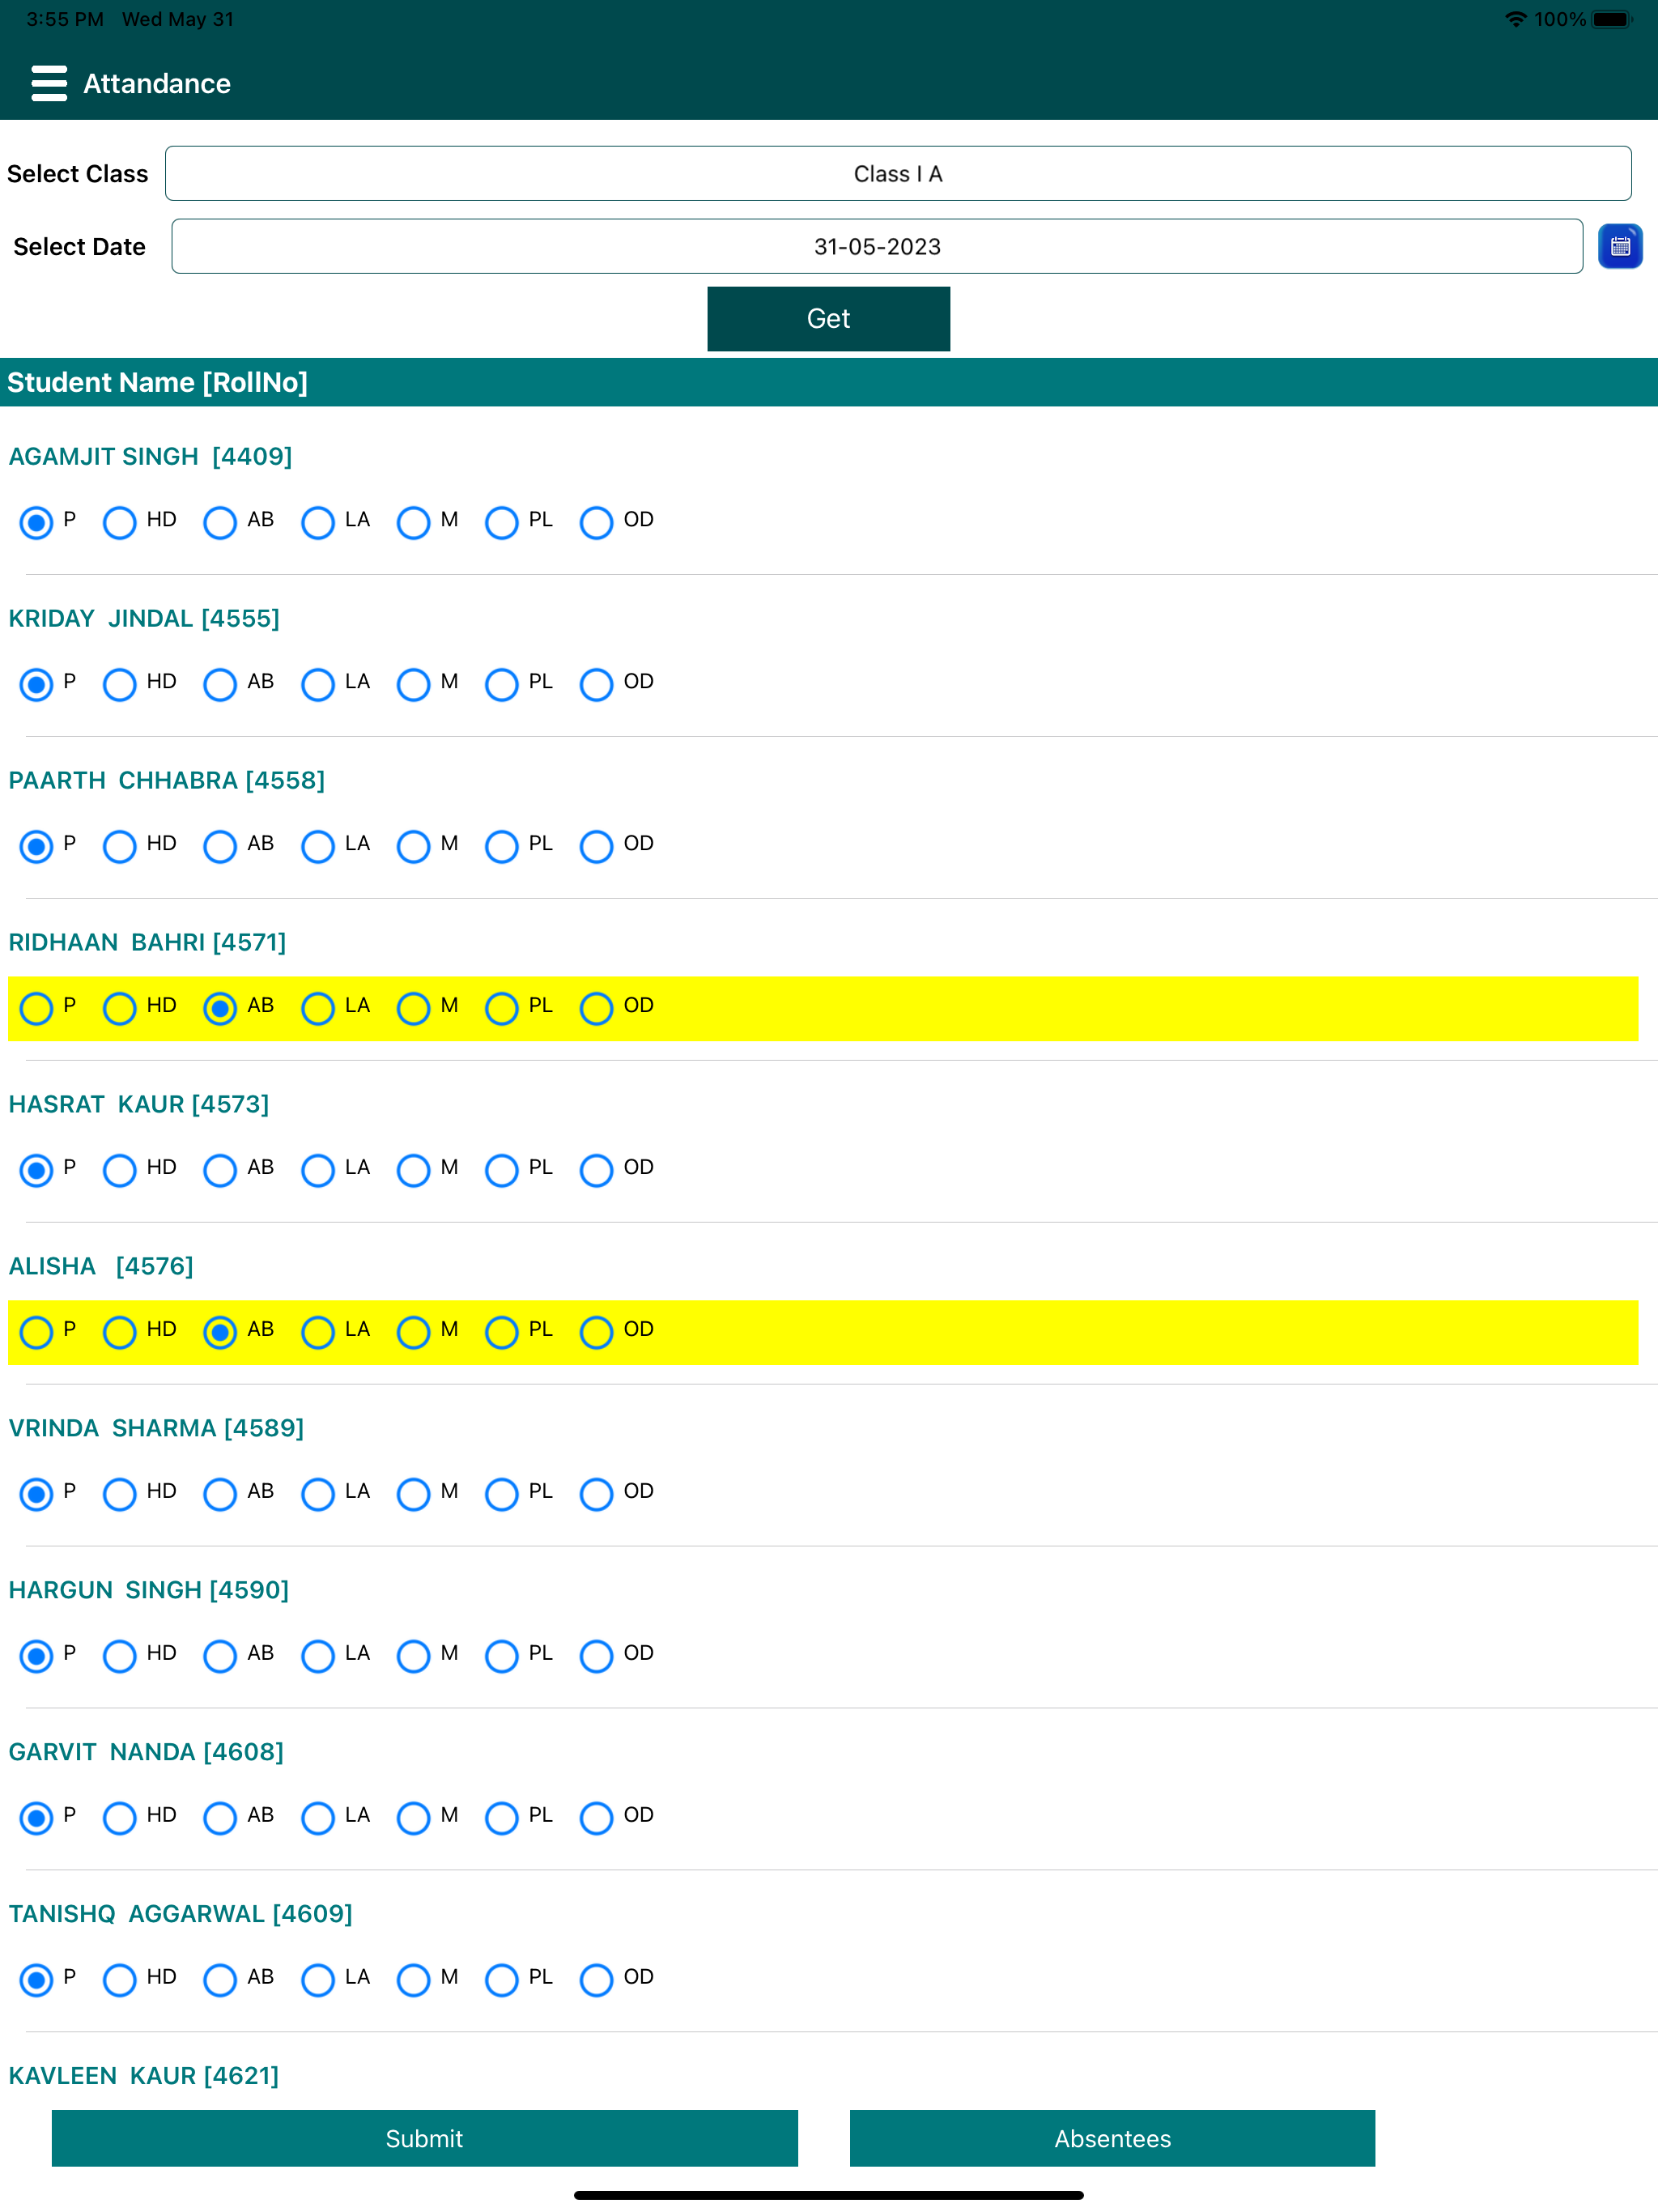Mark Hargun Singh [4590] as HD
Viewport: 1658px width, 2212px height.
pyautogui.click(x=119, y=1656)
